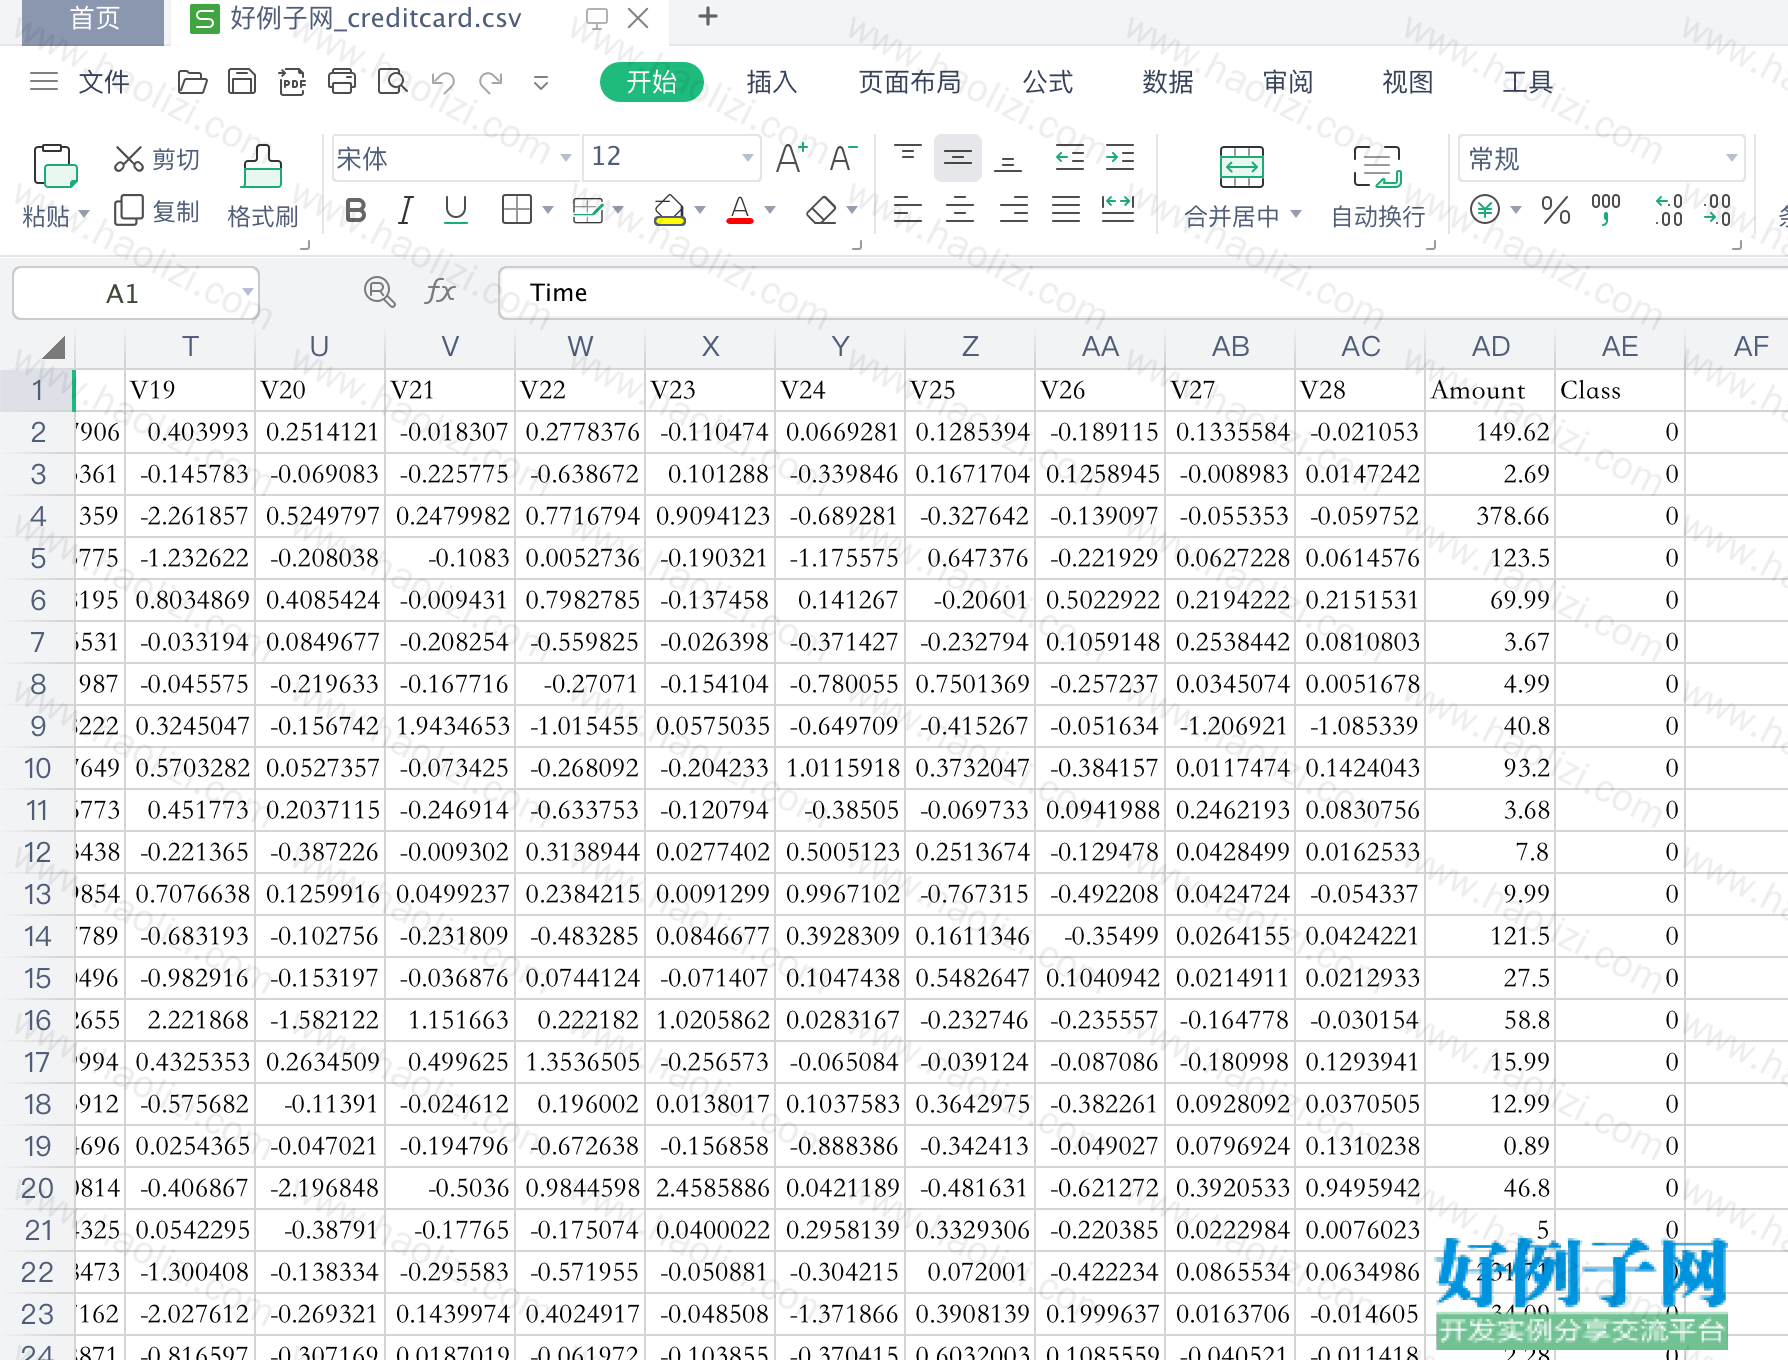Expand 合并居中 dropdown arrow
The height and width of the screenshot is (1360, 1788).
coord(1296,214)
